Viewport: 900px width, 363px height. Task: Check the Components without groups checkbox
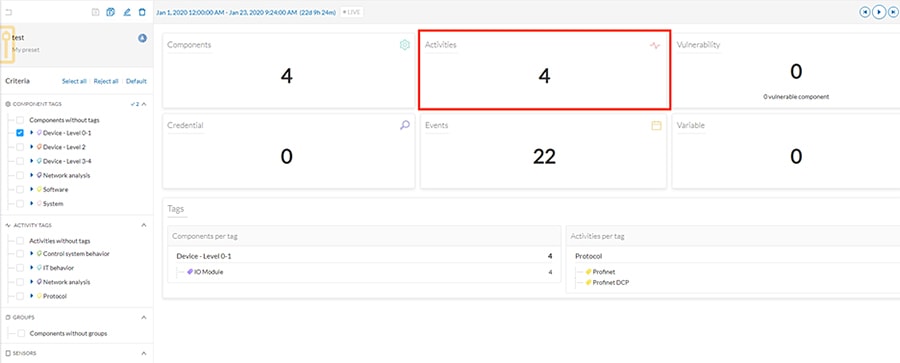[x=21, y=333]
